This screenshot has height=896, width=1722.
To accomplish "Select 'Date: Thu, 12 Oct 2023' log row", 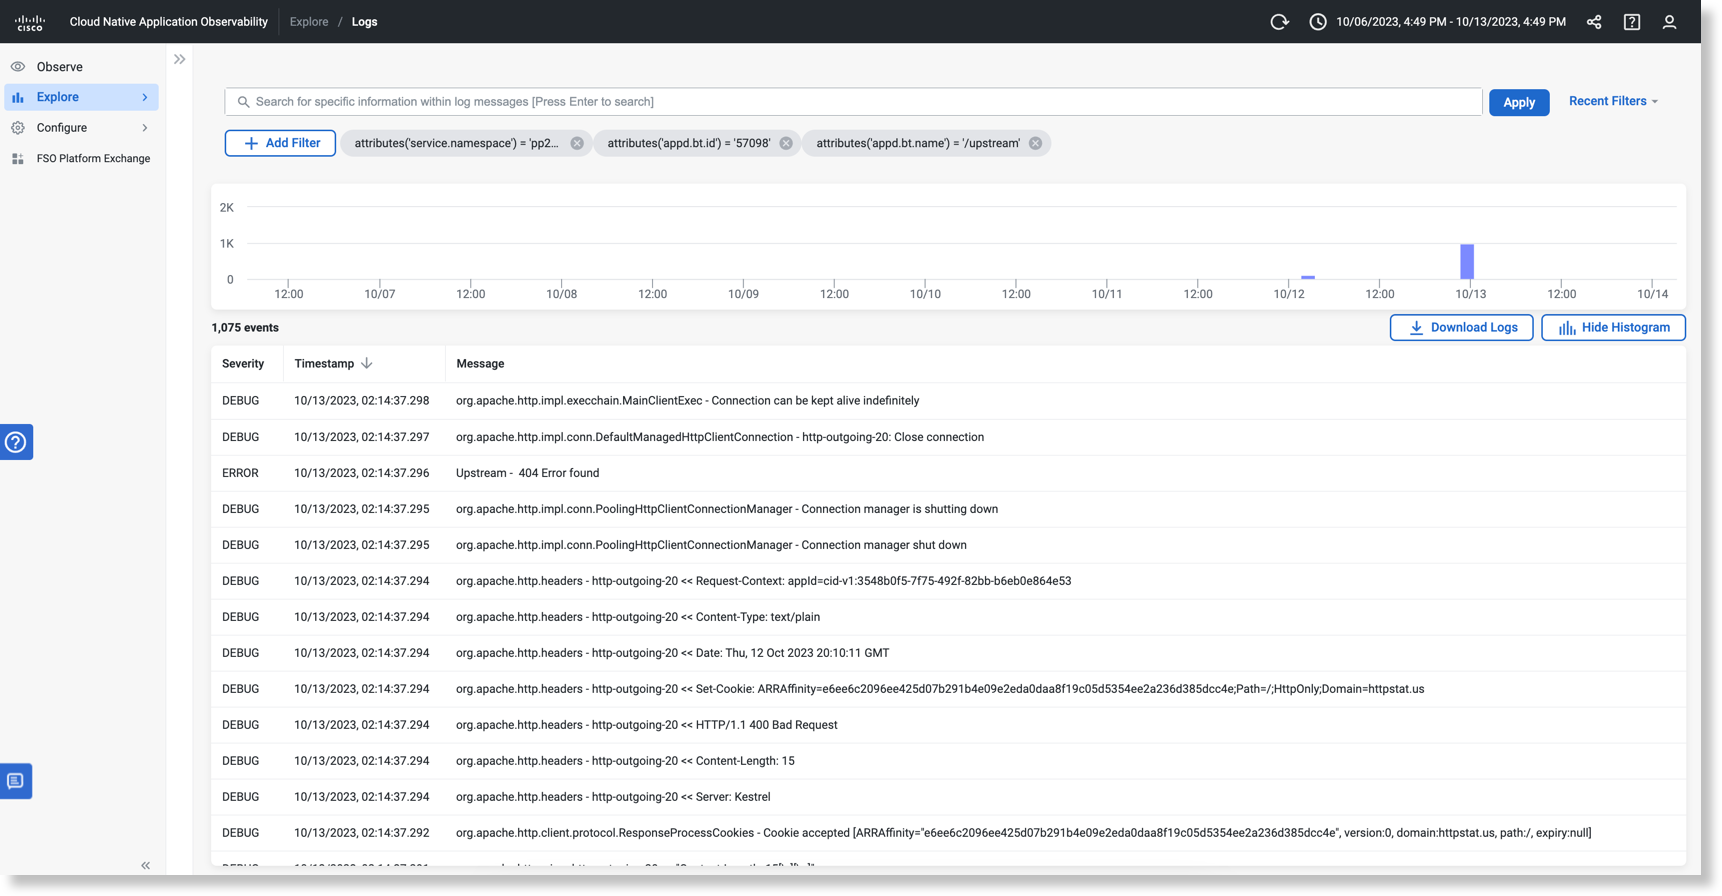I will pyautogui.click(x=948, y=653).
